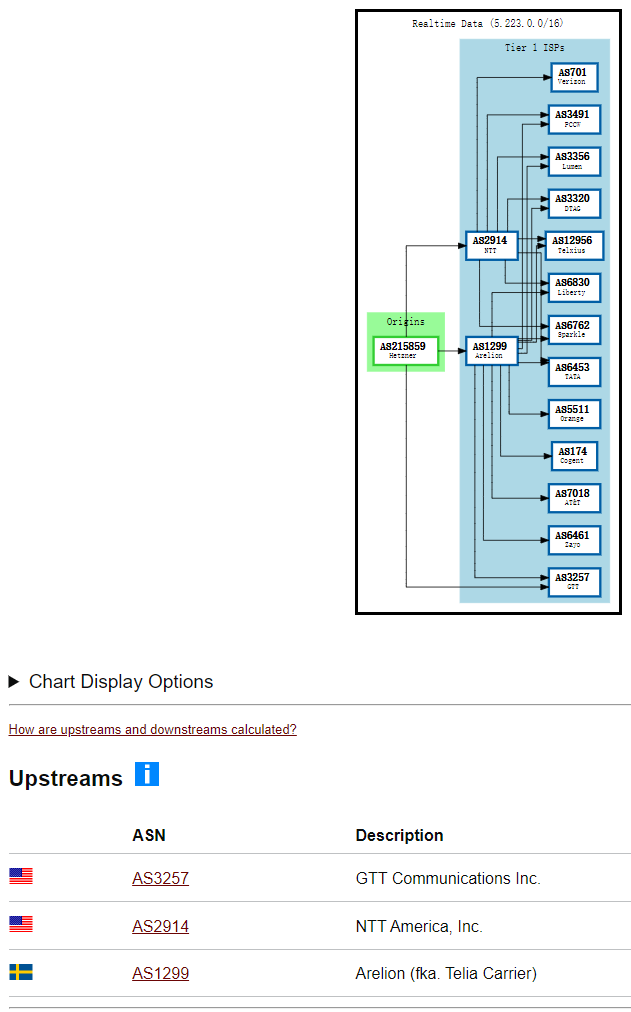Click the AS3320 DTAG node
The image size is (631, 1012).
[574, 203]
